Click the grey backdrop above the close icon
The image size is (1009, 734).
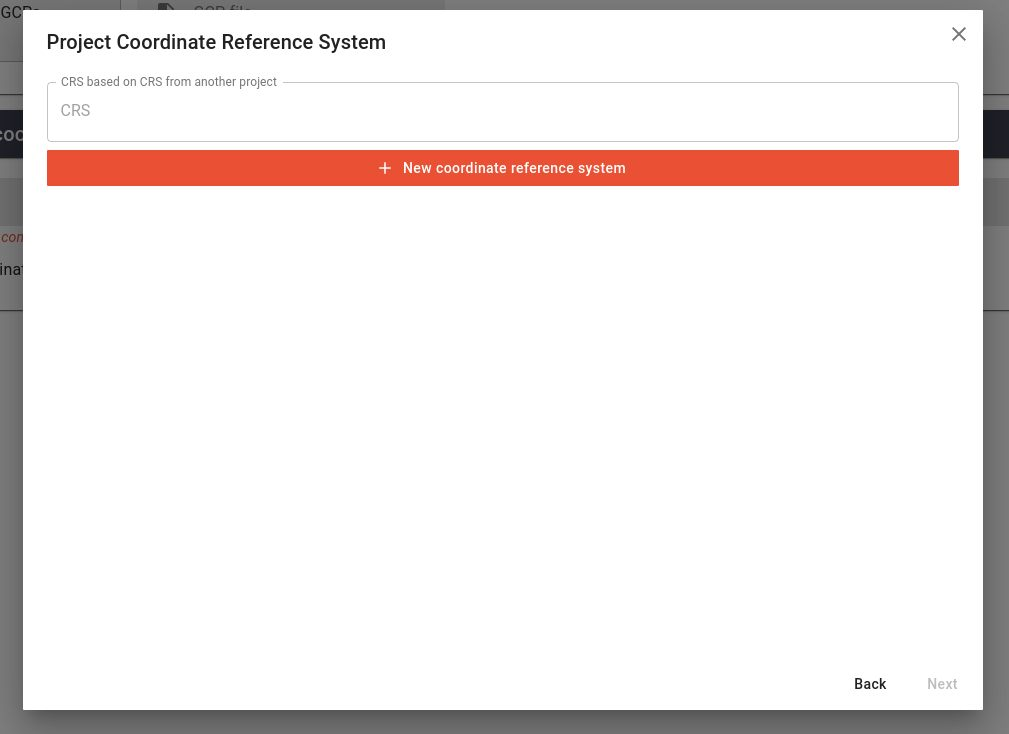click(x=958, y=5)
